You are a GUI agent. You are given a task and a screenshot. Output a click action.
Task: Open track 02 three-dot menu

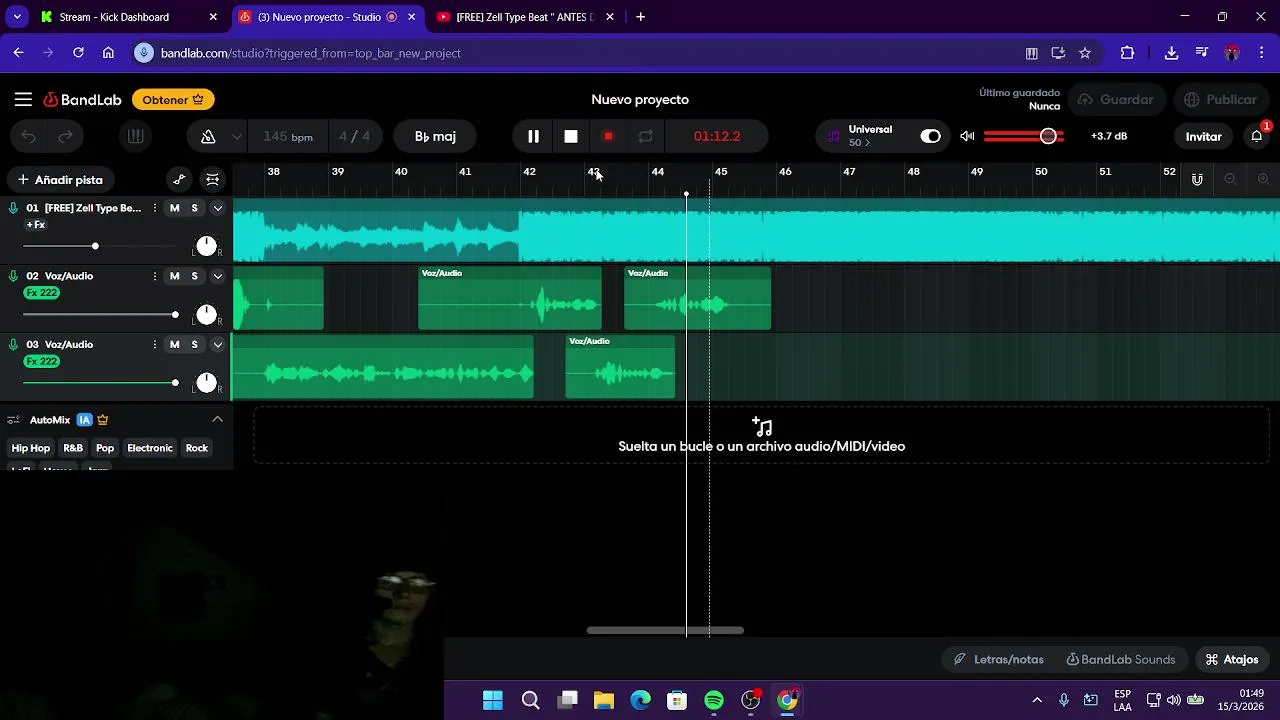[x=154, y=276]
